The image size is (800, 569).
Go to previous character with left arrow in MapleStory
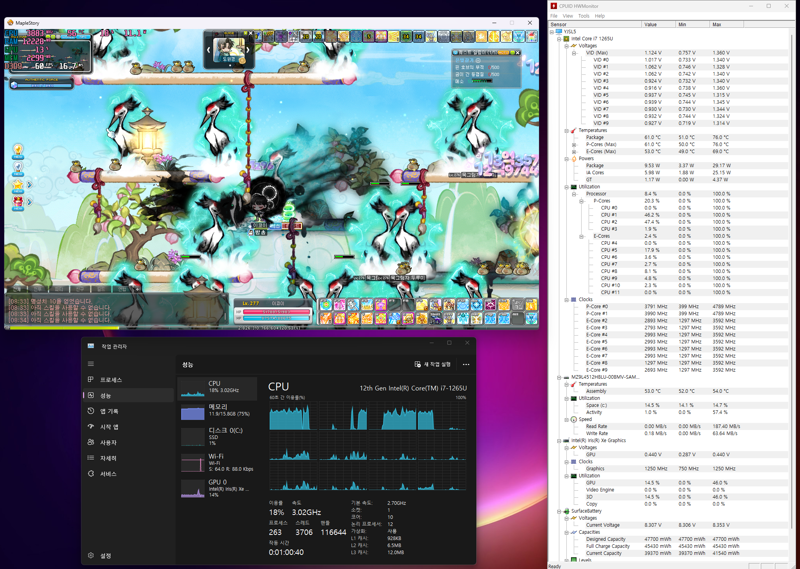208,50
